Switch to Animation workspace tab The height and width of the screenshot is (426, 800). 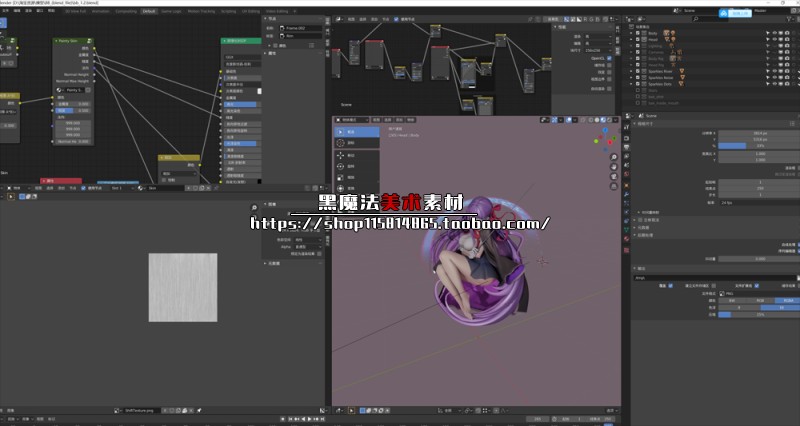tap(101, 11)
